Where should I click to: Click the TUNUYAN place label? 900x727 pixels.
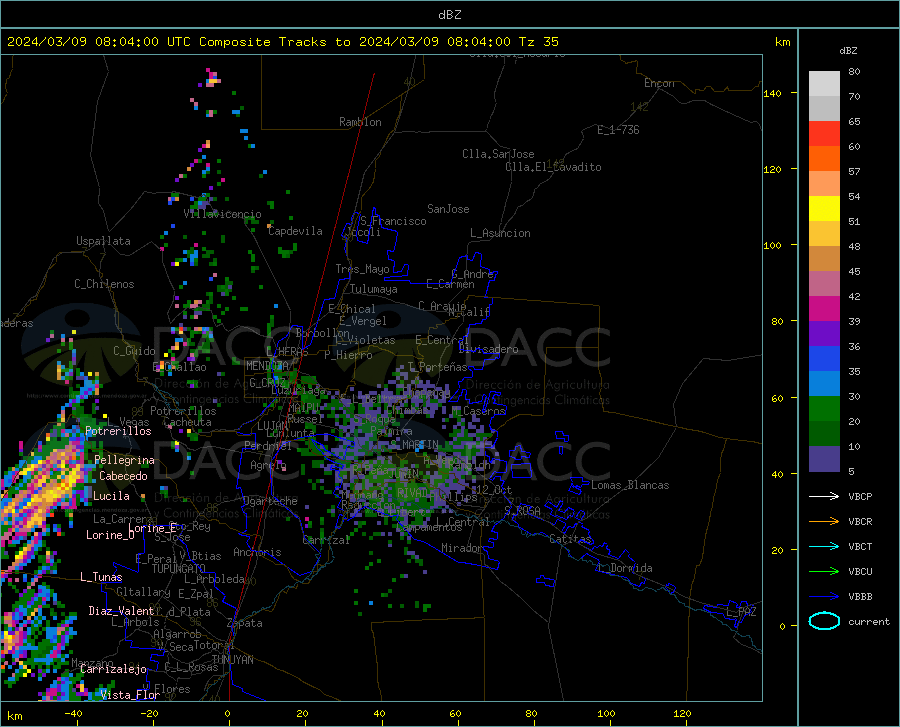pyautogui.click(x=232, y=660)
